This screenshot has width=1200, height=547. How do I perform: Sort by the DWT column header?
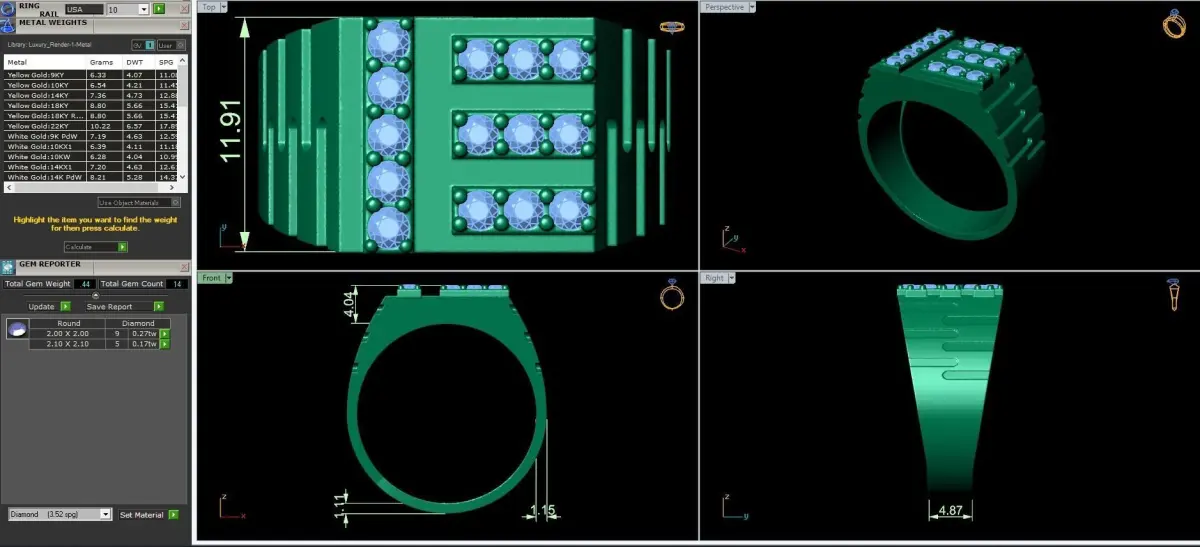pyautogui.click(x=138, y=62)
